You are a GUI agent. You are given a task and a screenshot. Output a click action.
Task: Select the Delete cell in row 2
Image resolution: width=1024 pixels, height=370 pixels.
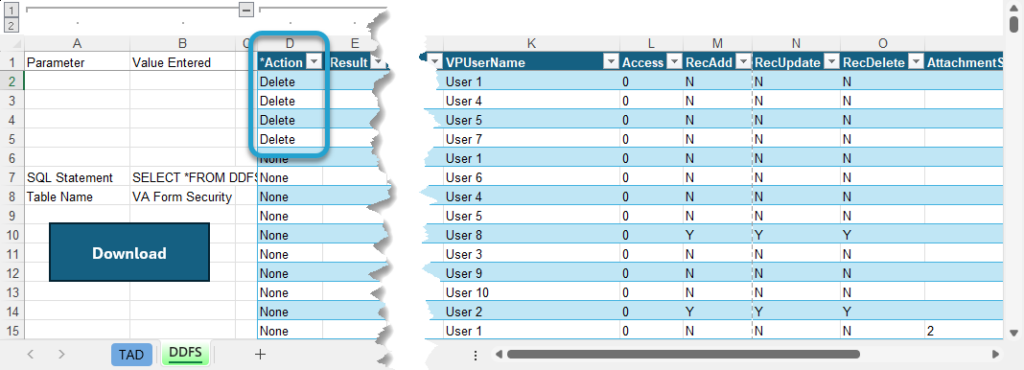(290, 82)
